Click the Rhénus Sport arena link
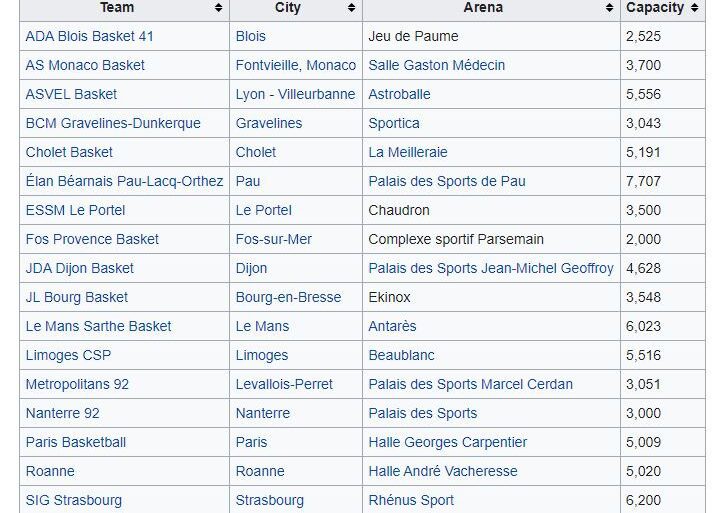Image resolution: width=728 pixels, height=513 pixels. point(411,500)
